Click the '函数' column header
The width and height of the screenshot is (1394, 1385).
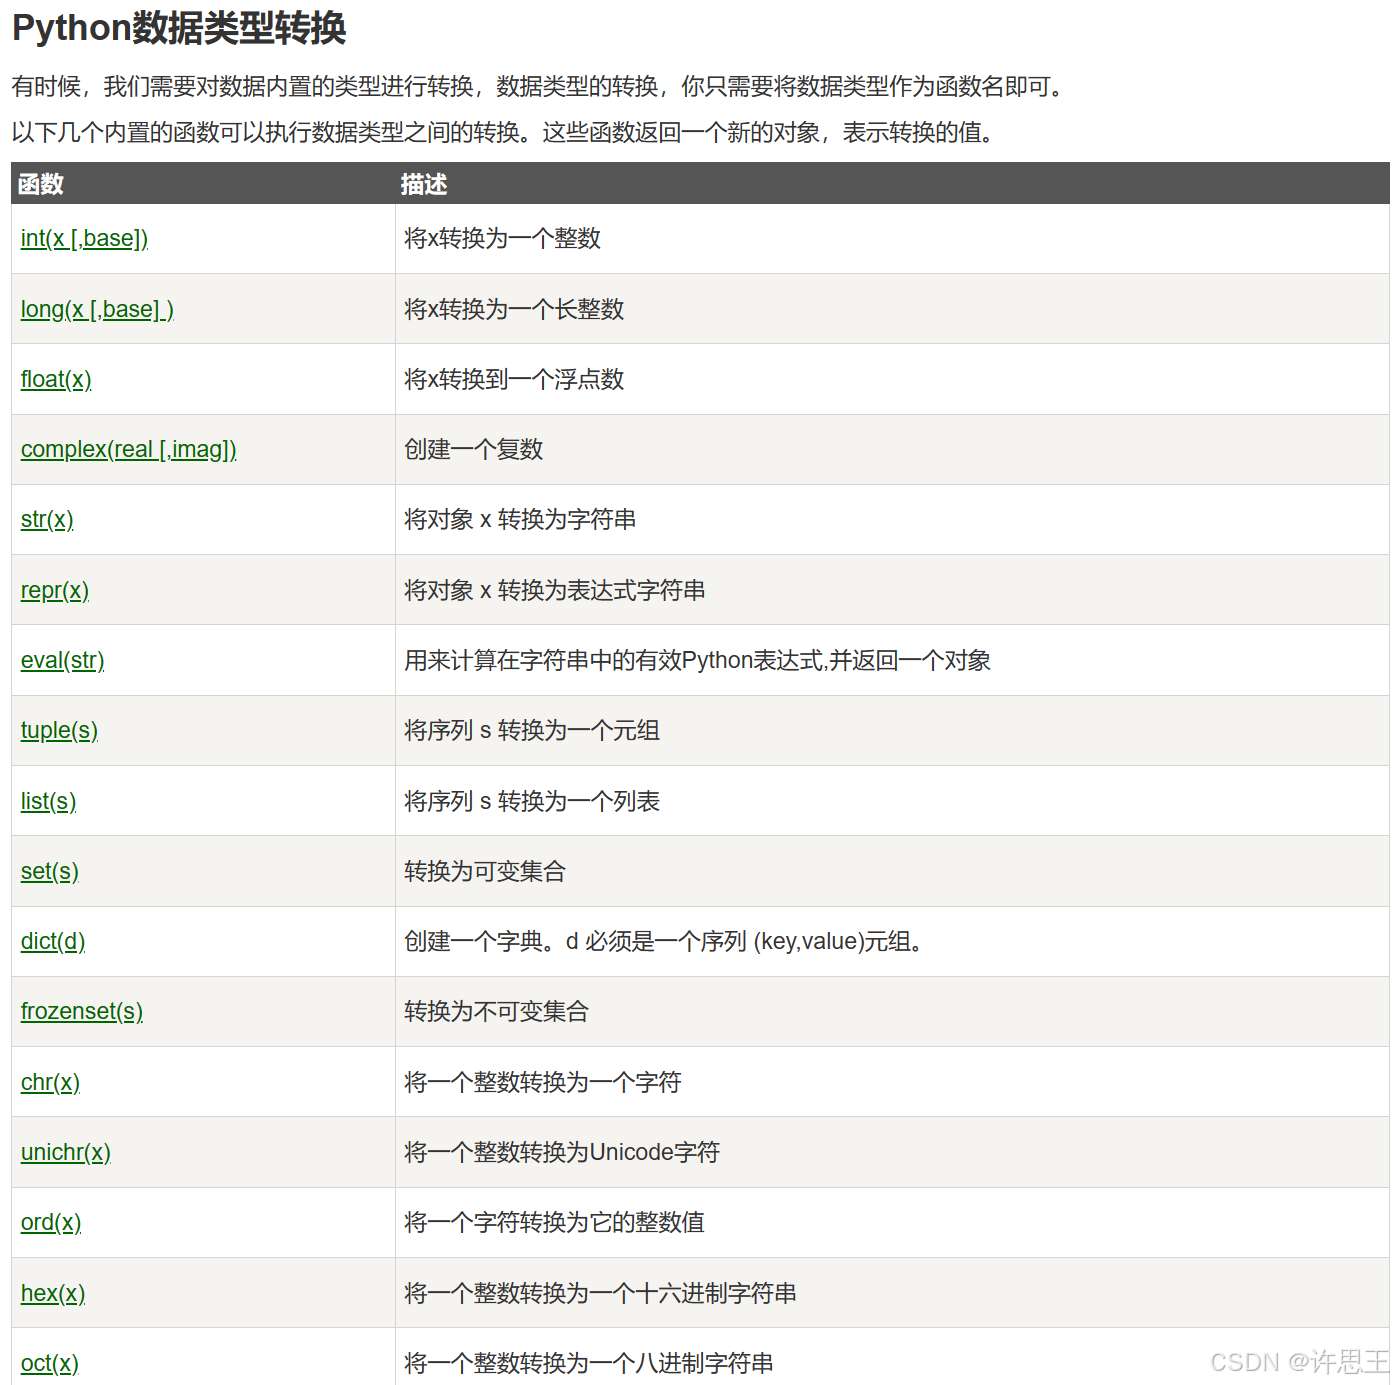(x=41, y=184)
